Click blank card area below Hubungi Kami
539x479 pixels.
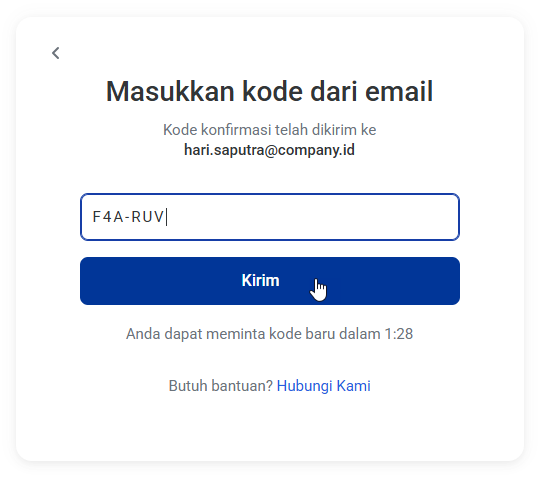[x=270, y=428]
